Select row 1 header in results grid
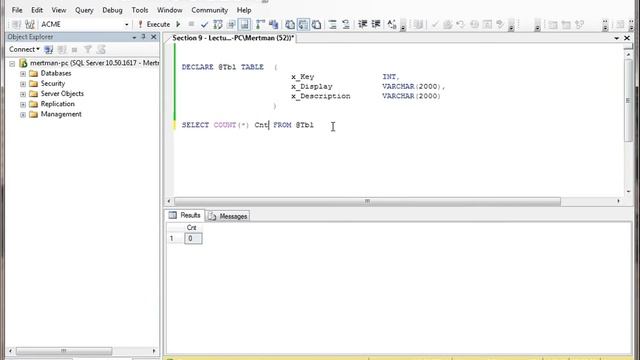 [176, 238]
